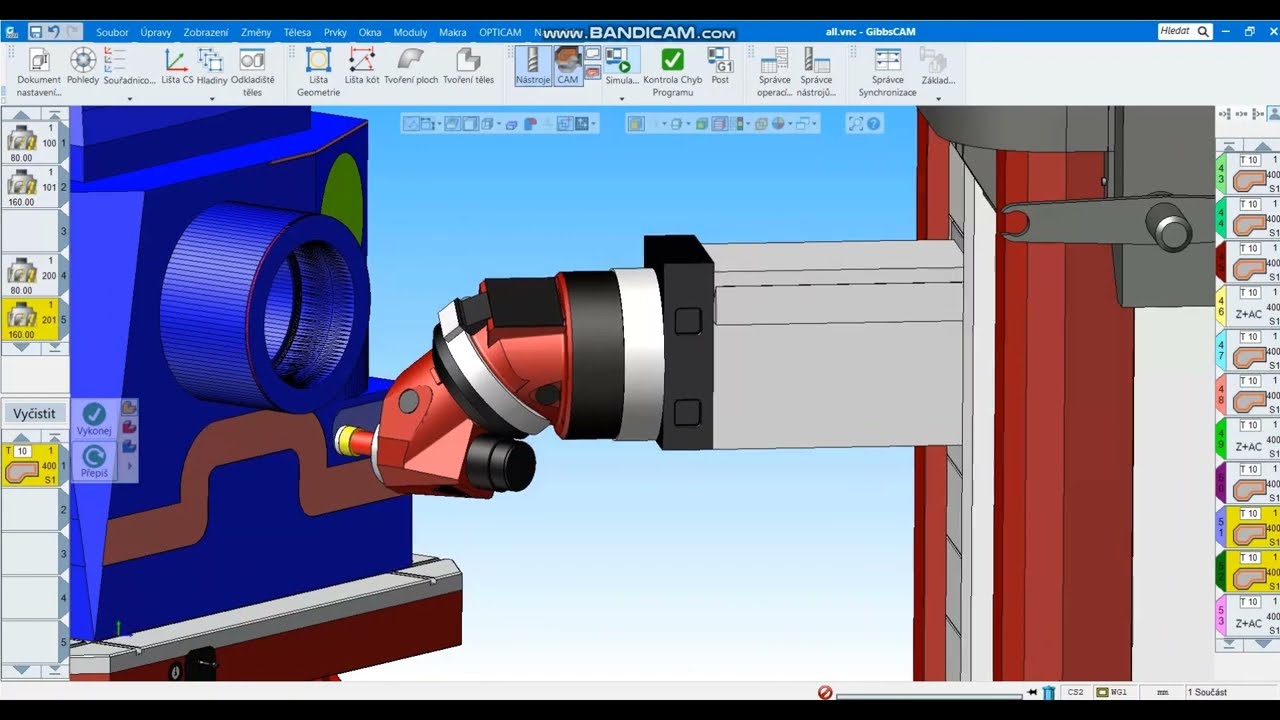The height and width of the screenshot is (720, 1280).
Task: Open the Pohledy views tool
Action: [83, 66]
